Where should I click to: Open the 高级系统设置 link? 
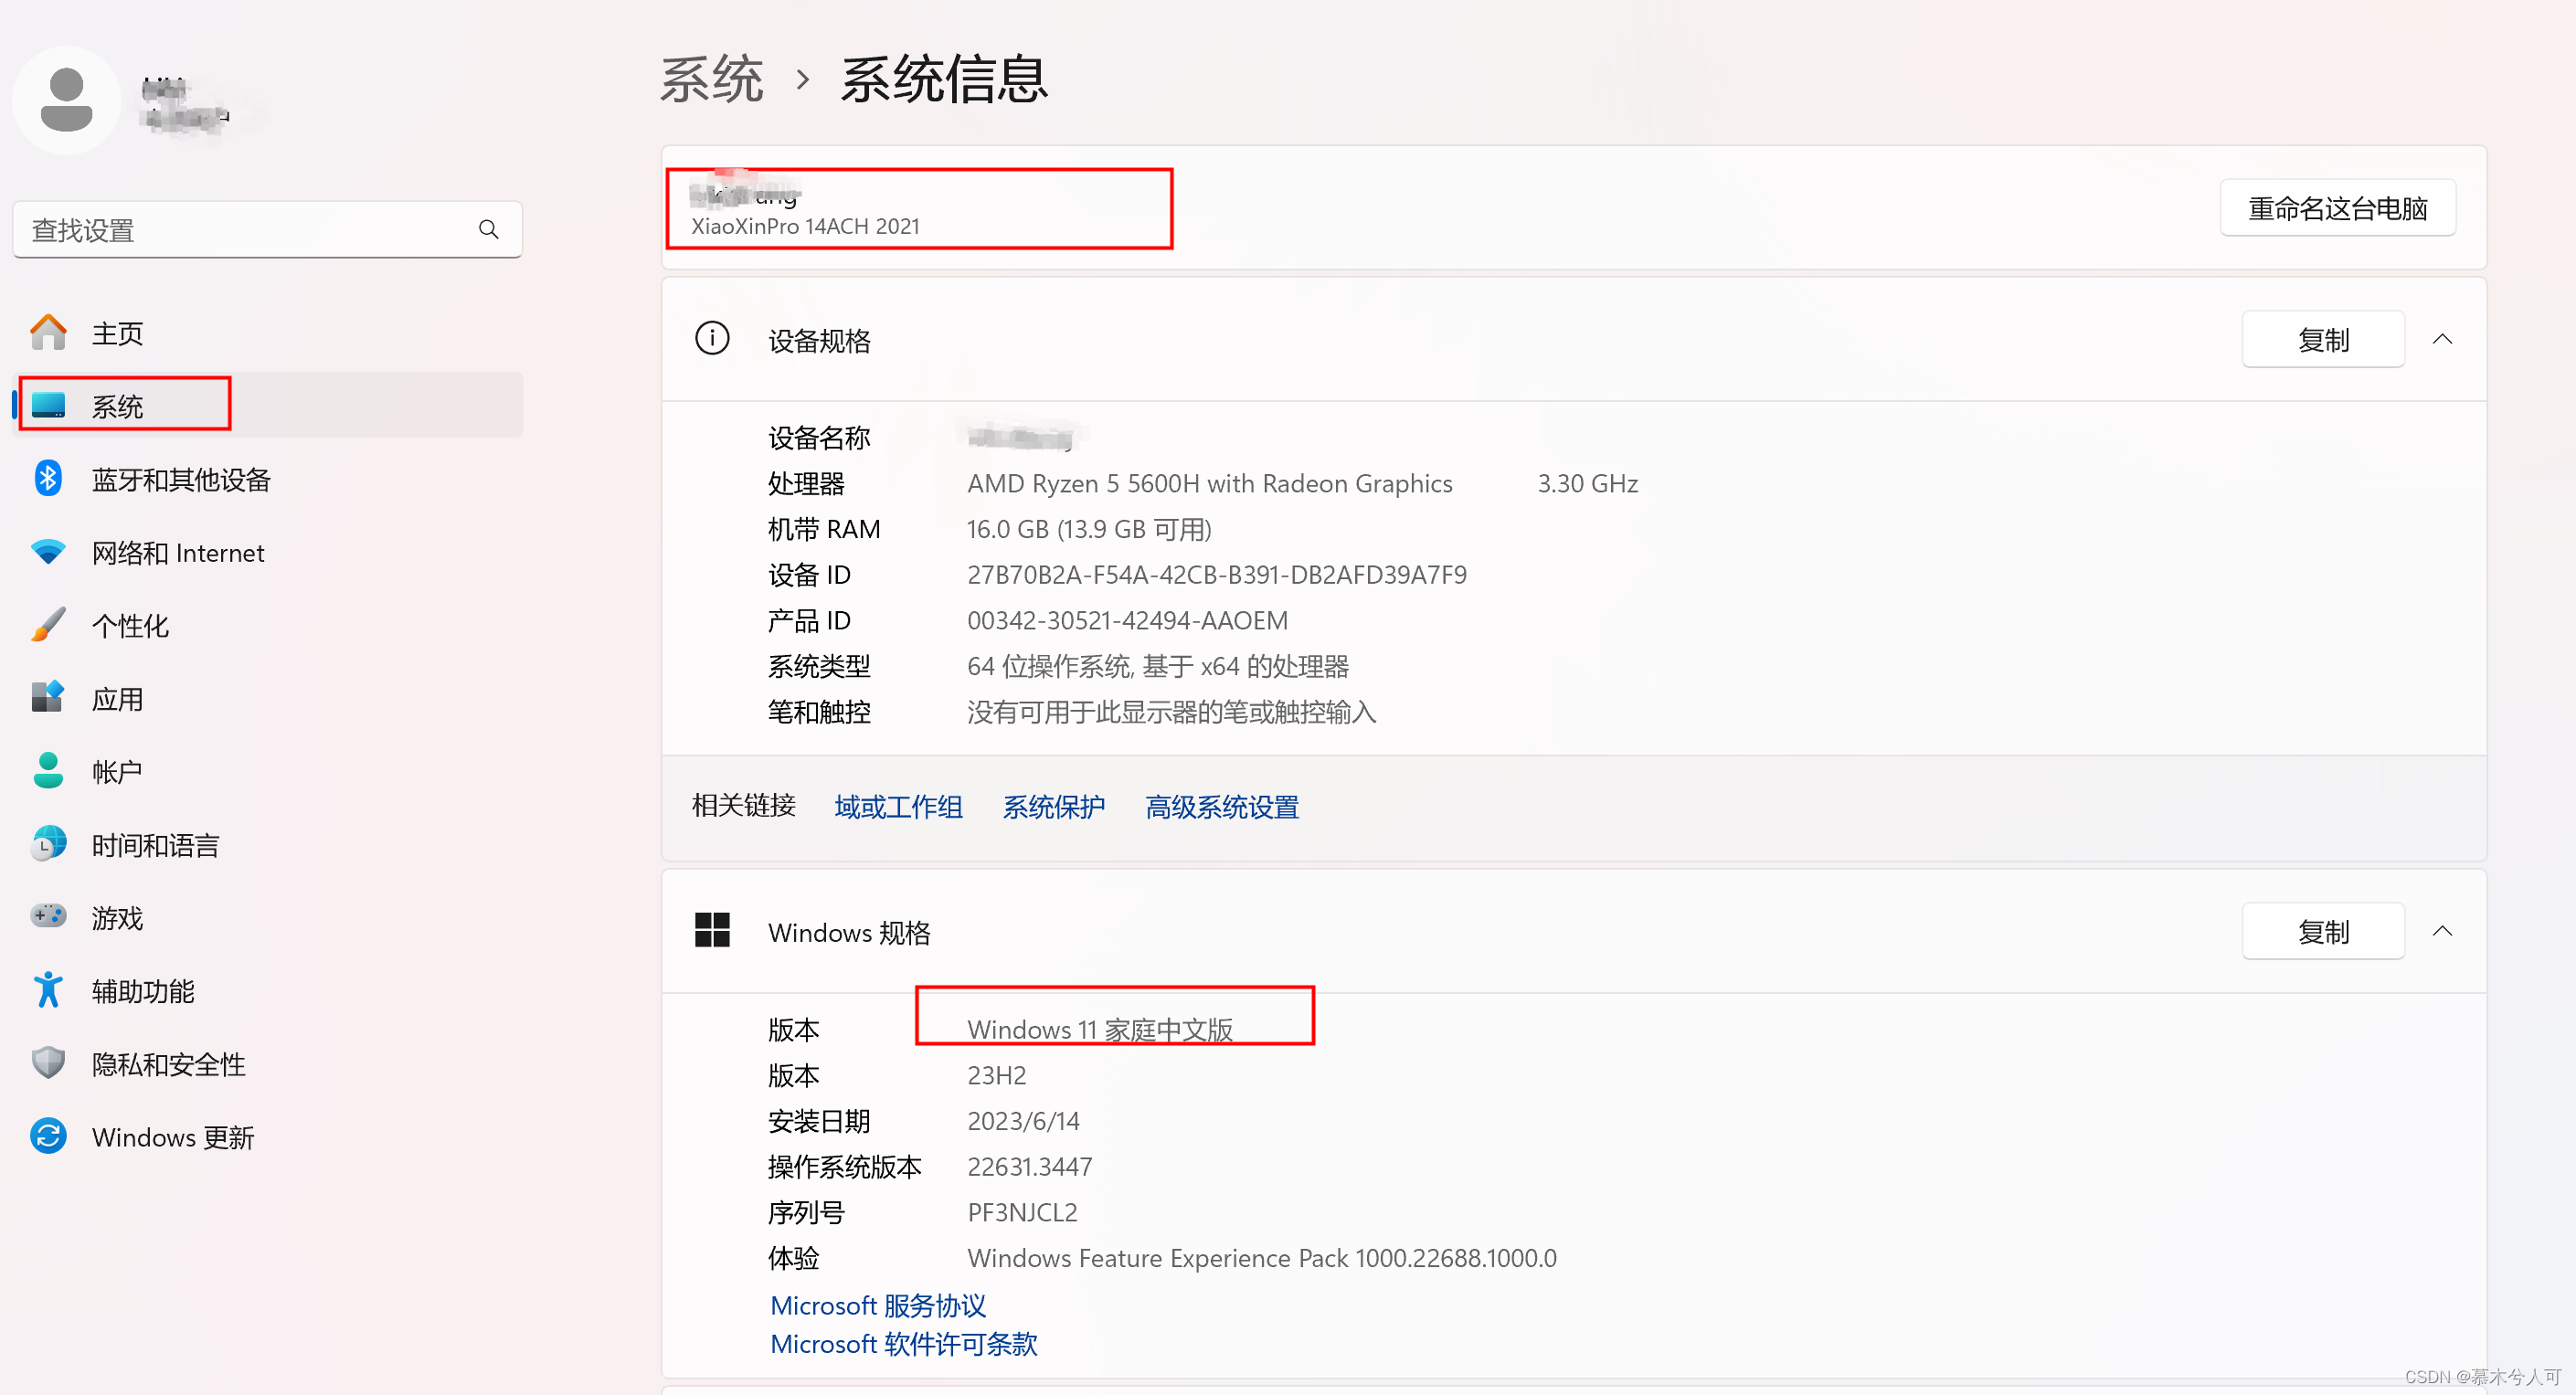click(x=1221, y=806)
